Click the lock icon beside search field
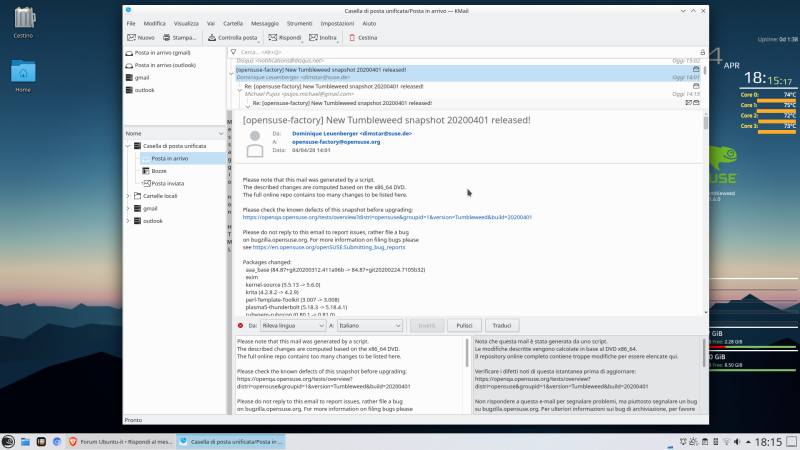Image resolution: width=800 pixels, height=450 pixels. (703, 52)
